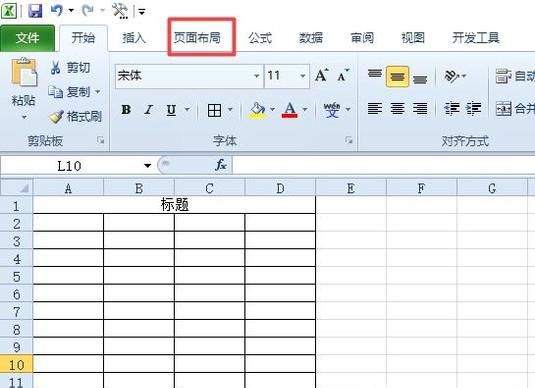Screen dimensions: 535x388
Task: Click 剪切 cut button
Action: click(x=70, y=68)
